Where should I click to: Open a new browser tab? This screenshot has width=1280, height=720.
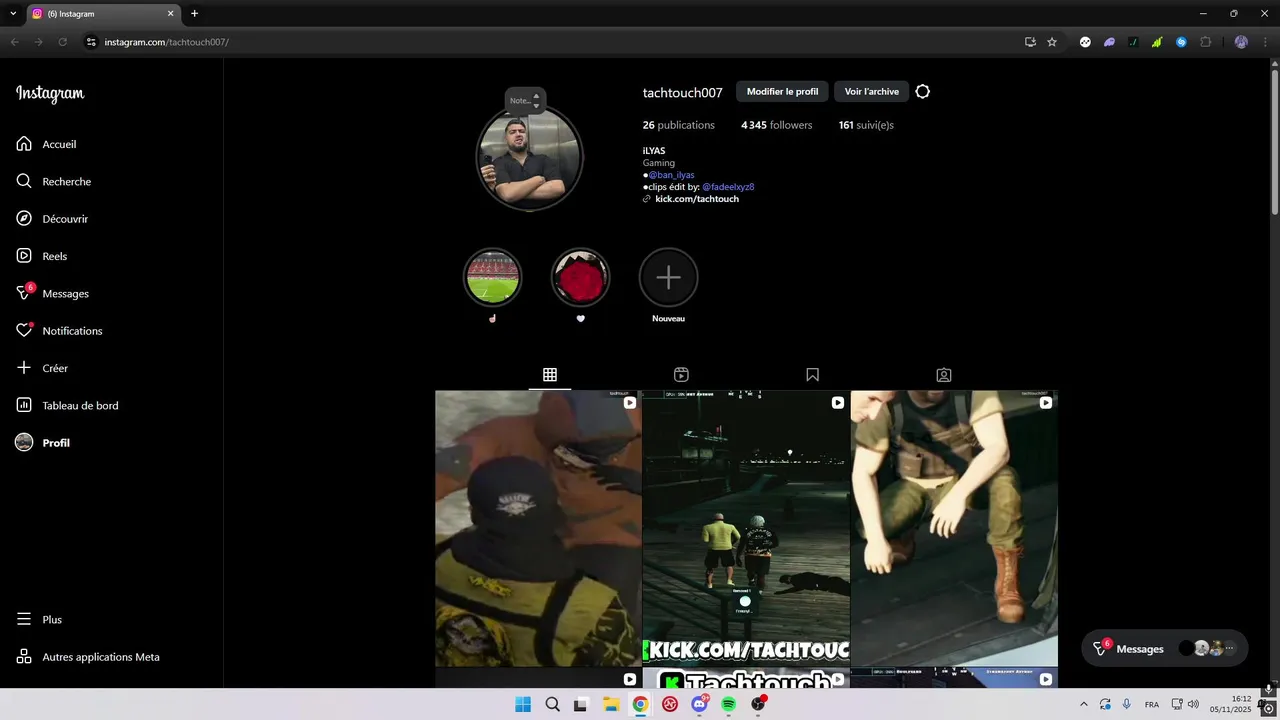[x=194, y=14]
